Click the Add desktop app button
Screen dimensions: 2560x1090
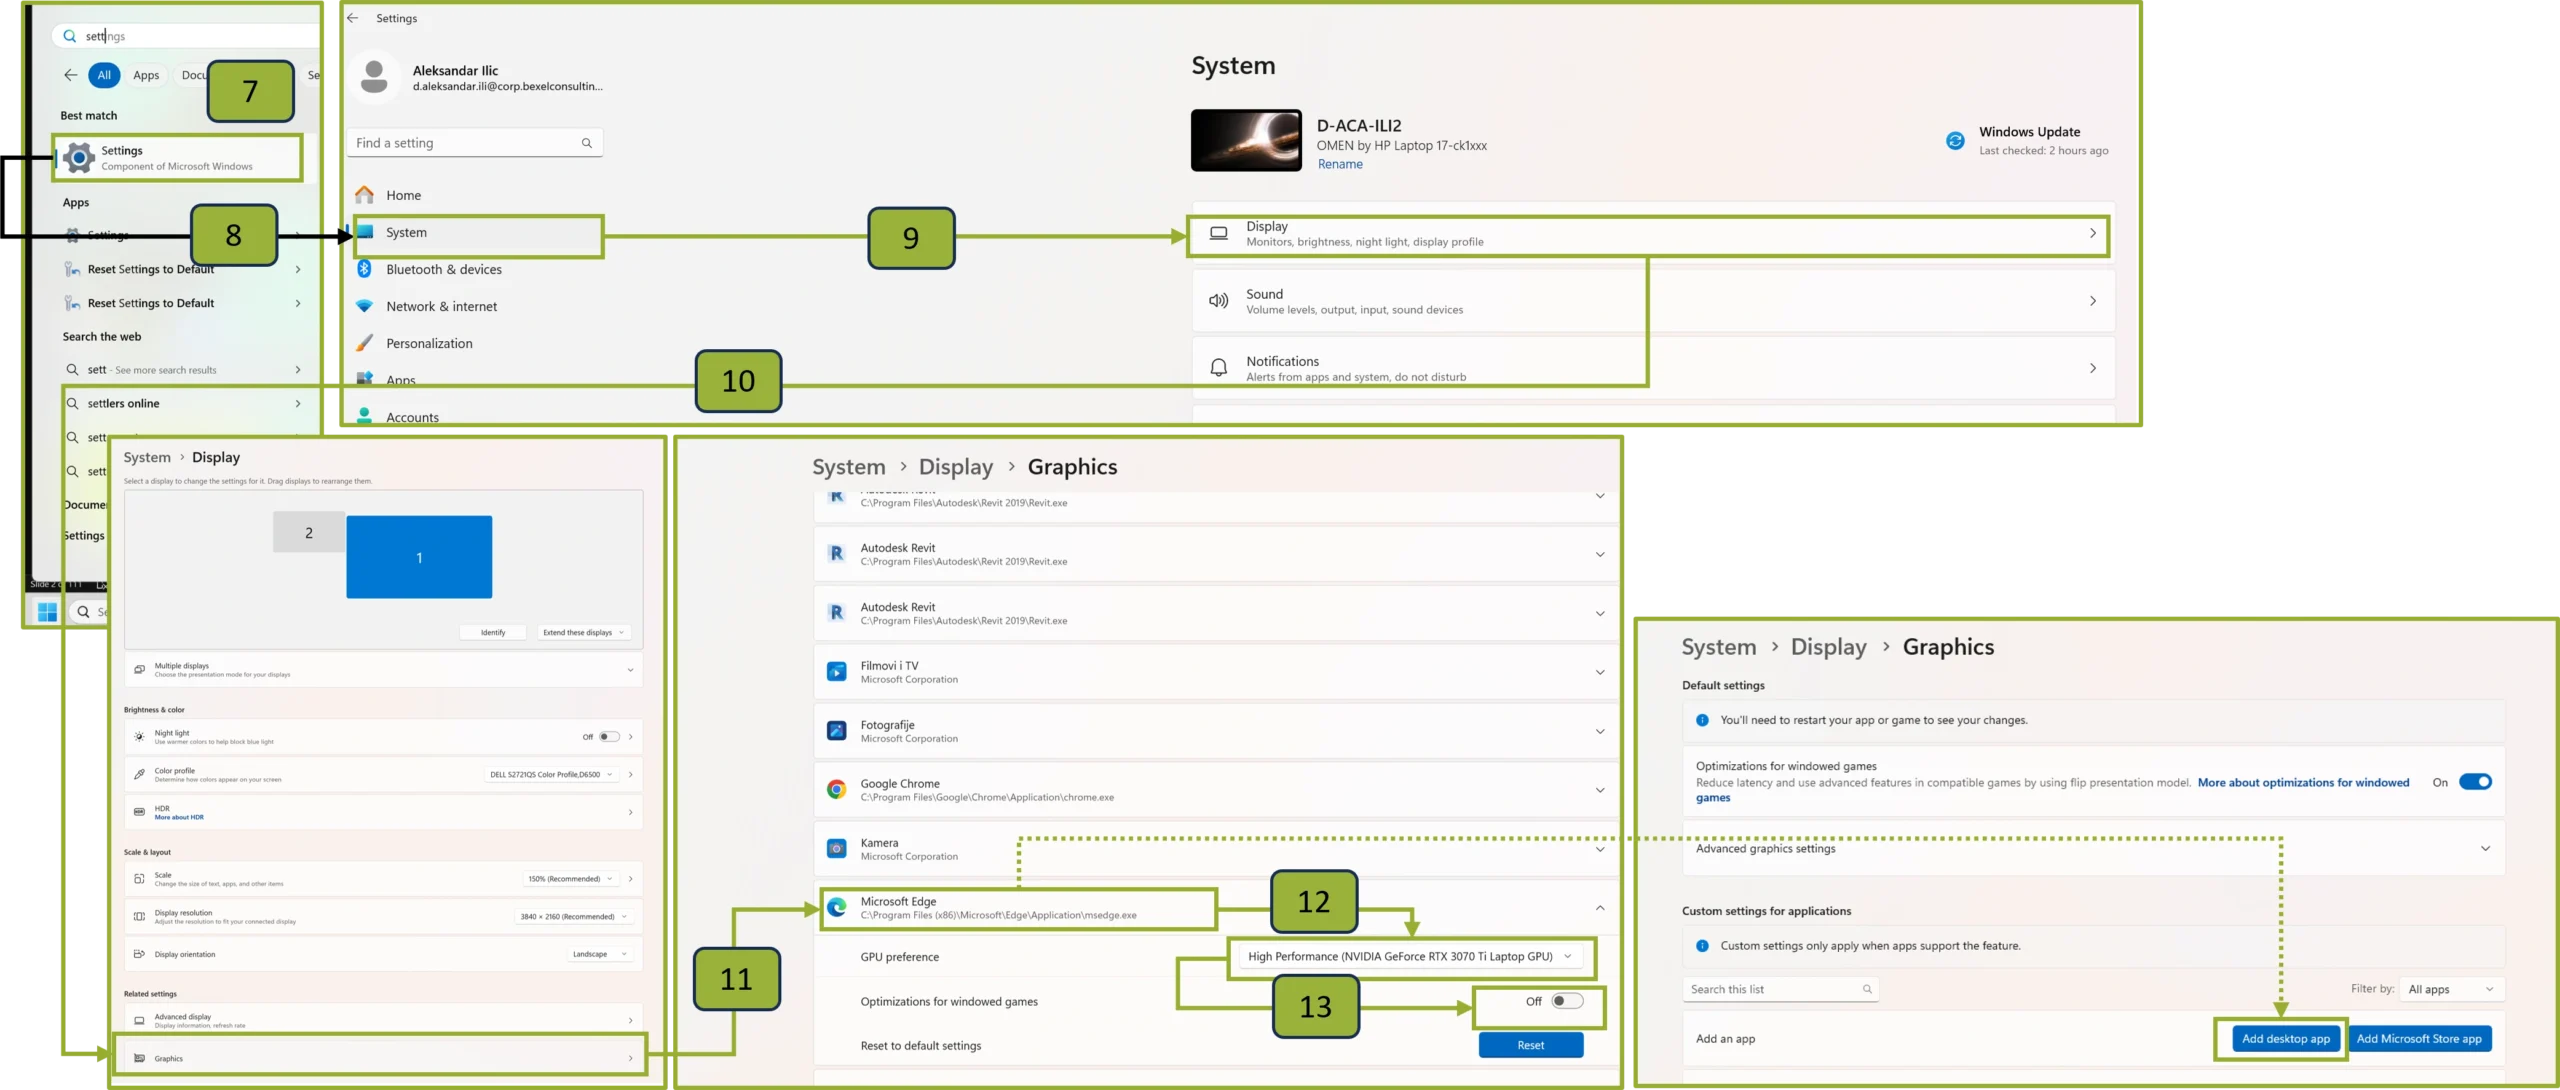click(2286, 1039)
